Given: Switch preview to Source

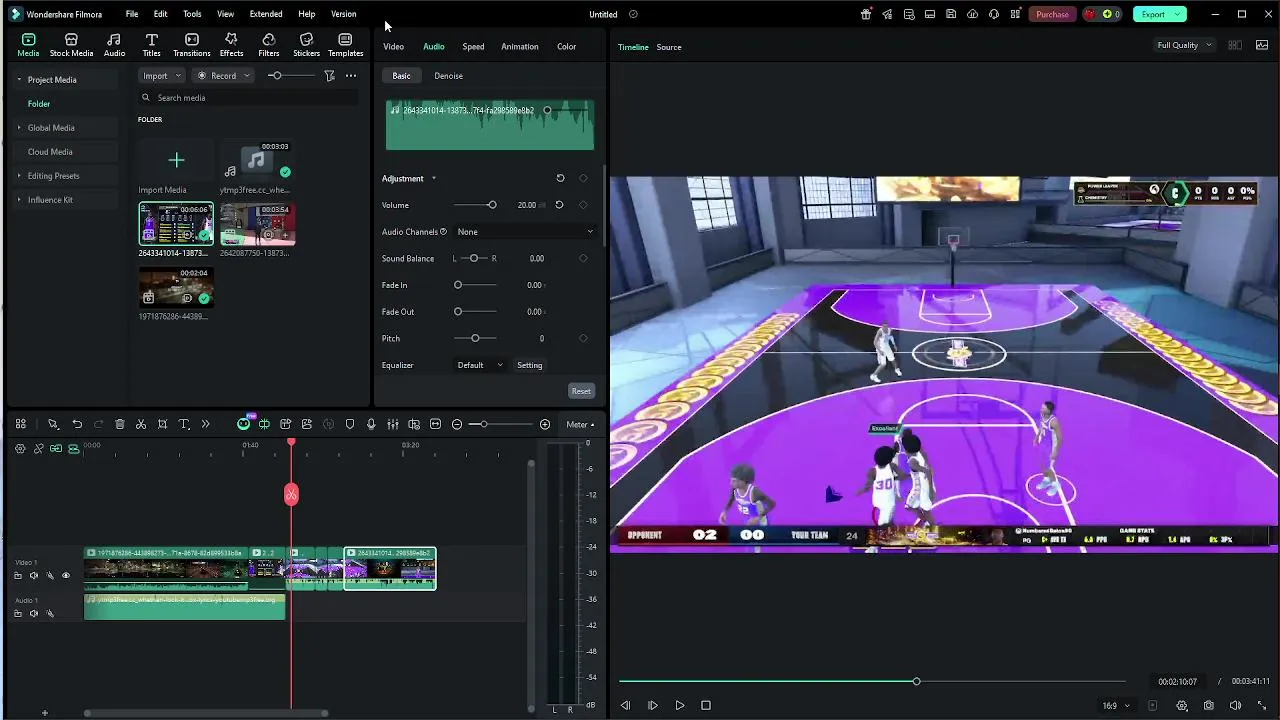Looking at the screenshot, I should (669, 47).
